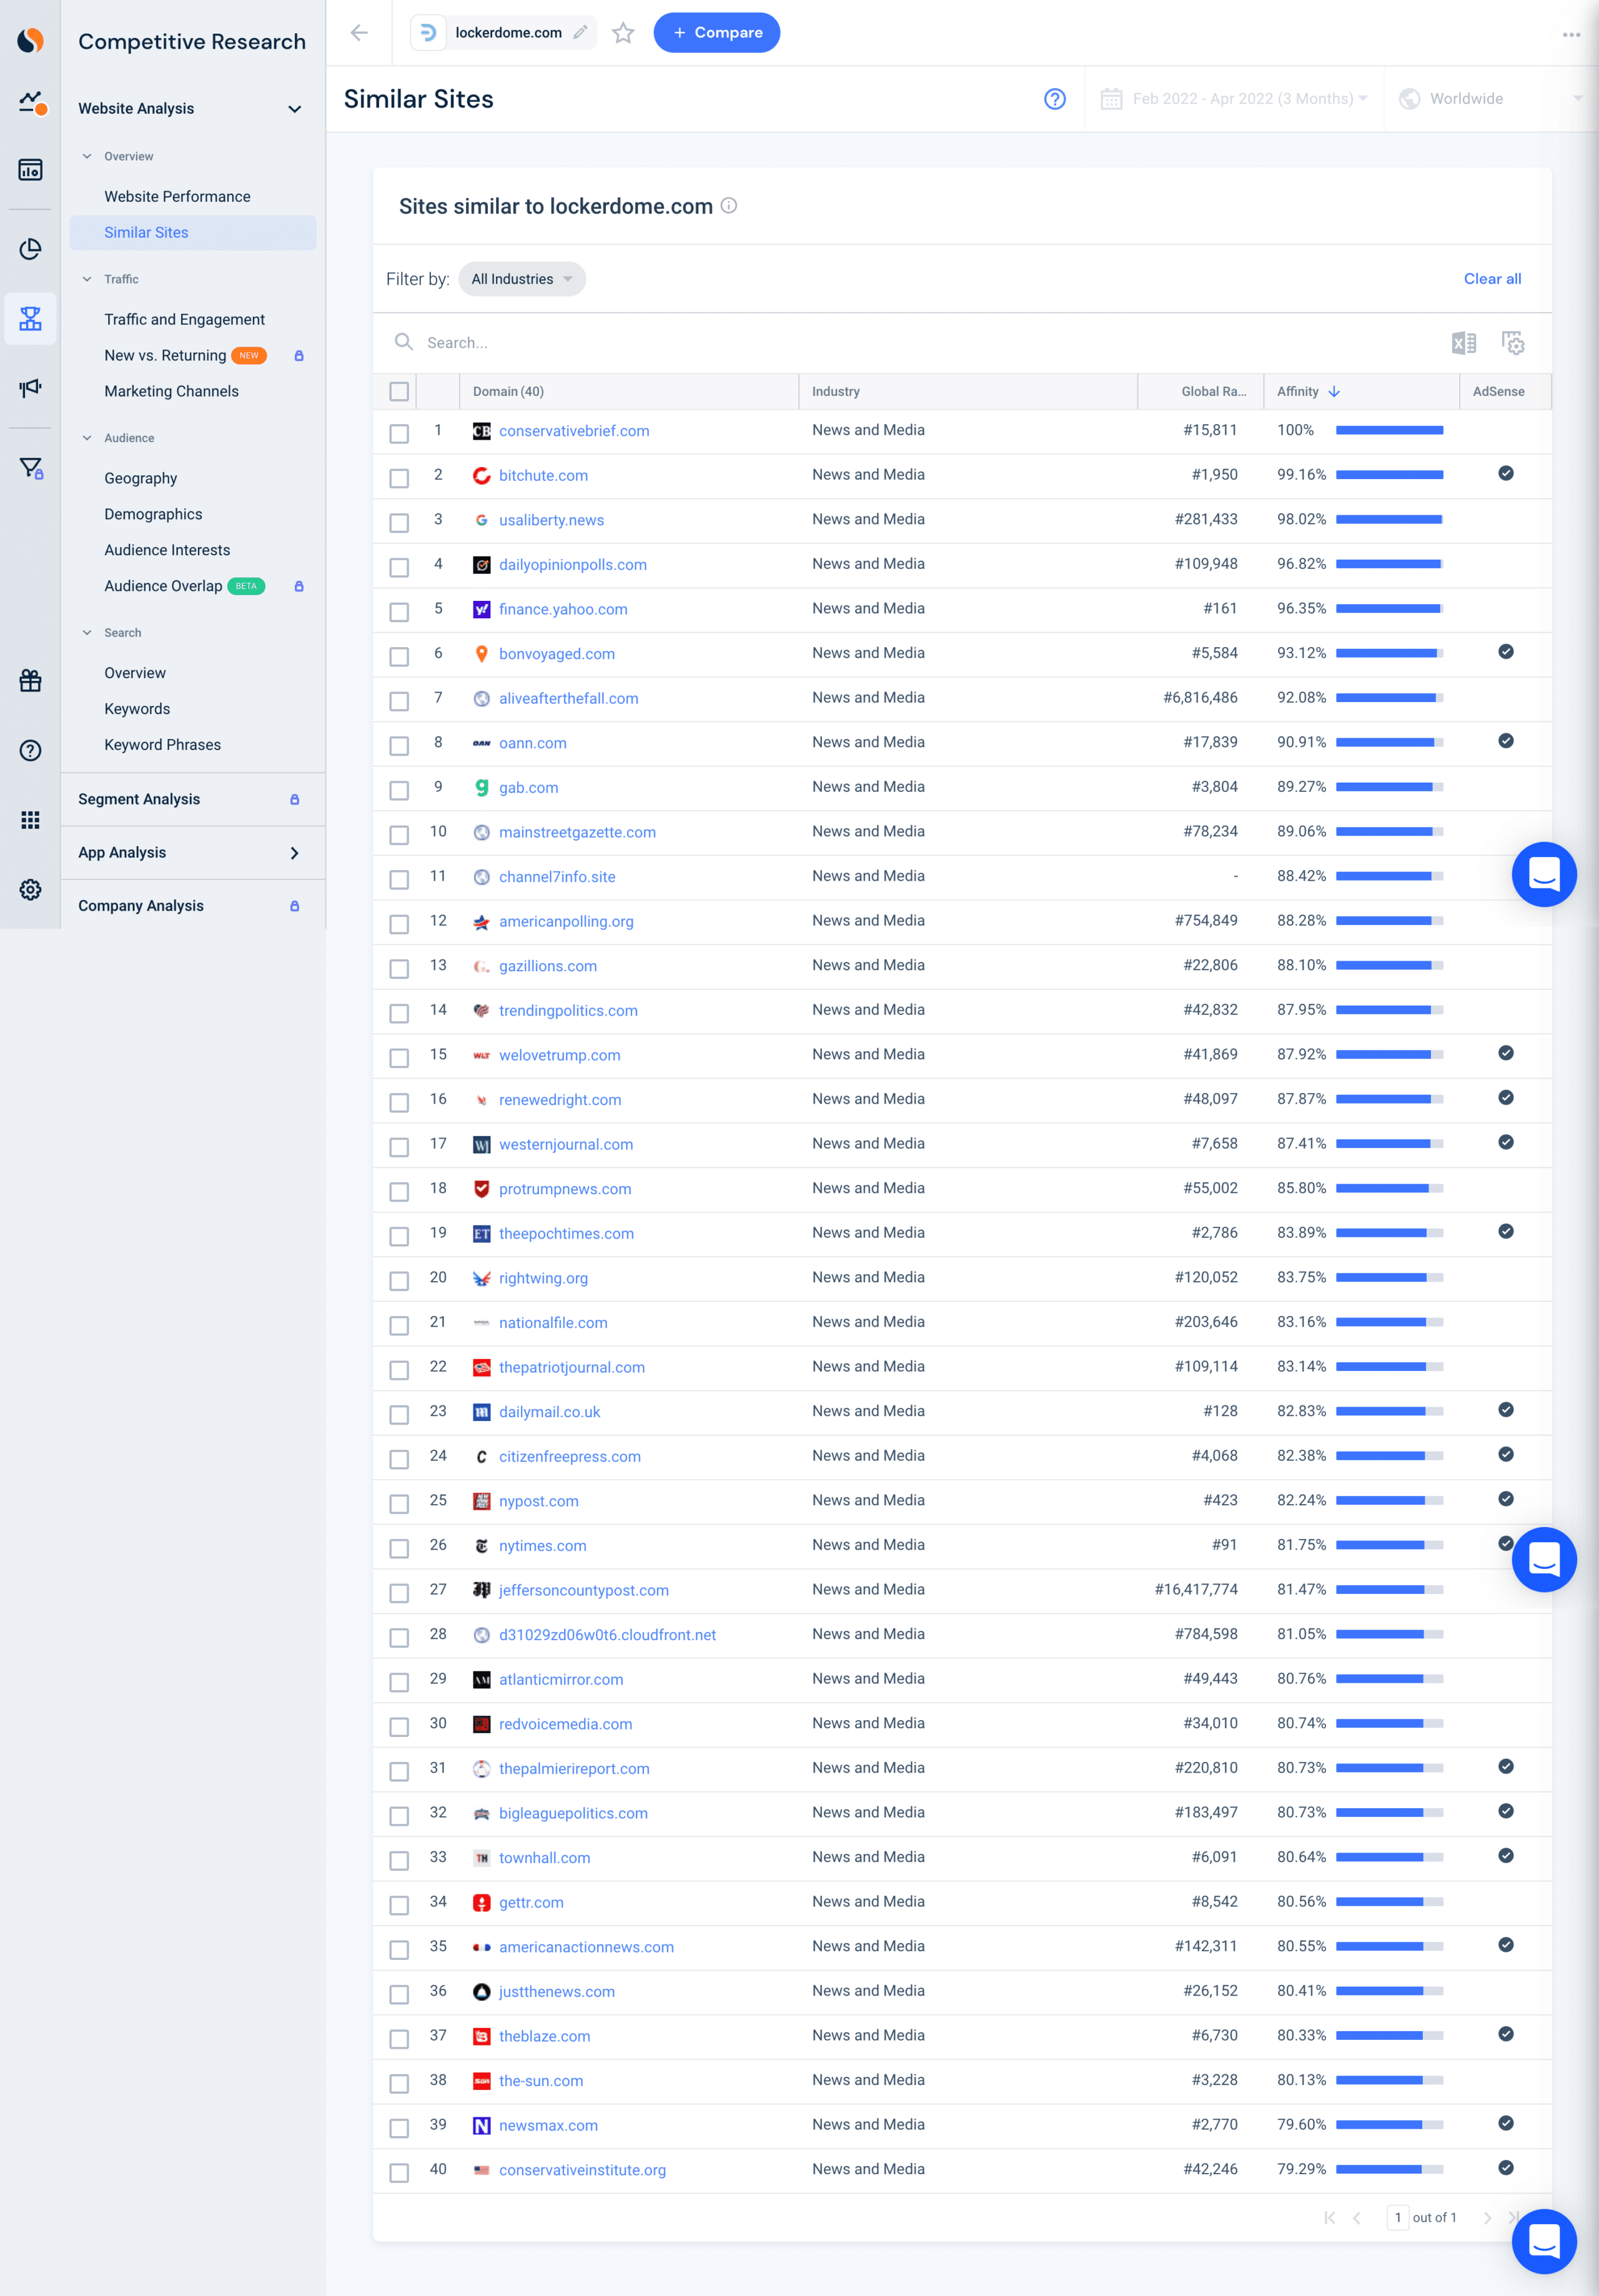Collapse the Website Analysis section
The width and height of the screenshot is (1599, 2296).
point(295,109)
